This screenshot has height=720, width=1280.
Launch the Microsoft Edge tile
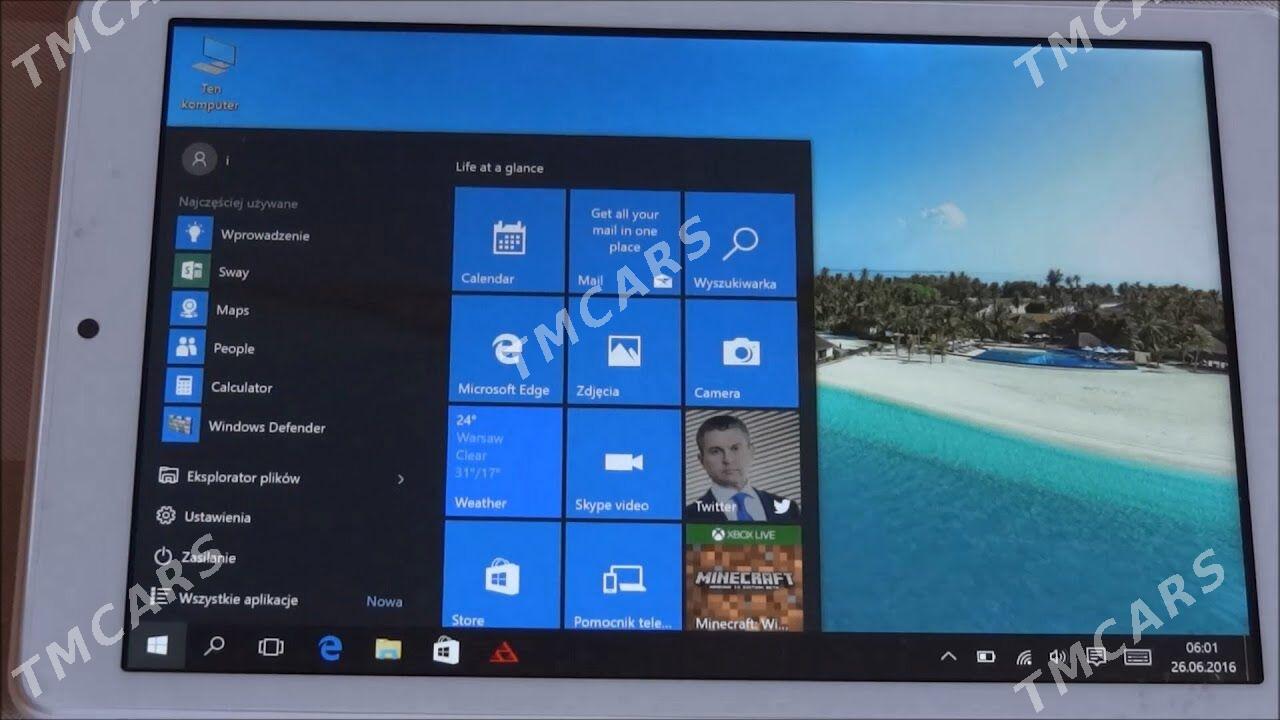(506, 348)
